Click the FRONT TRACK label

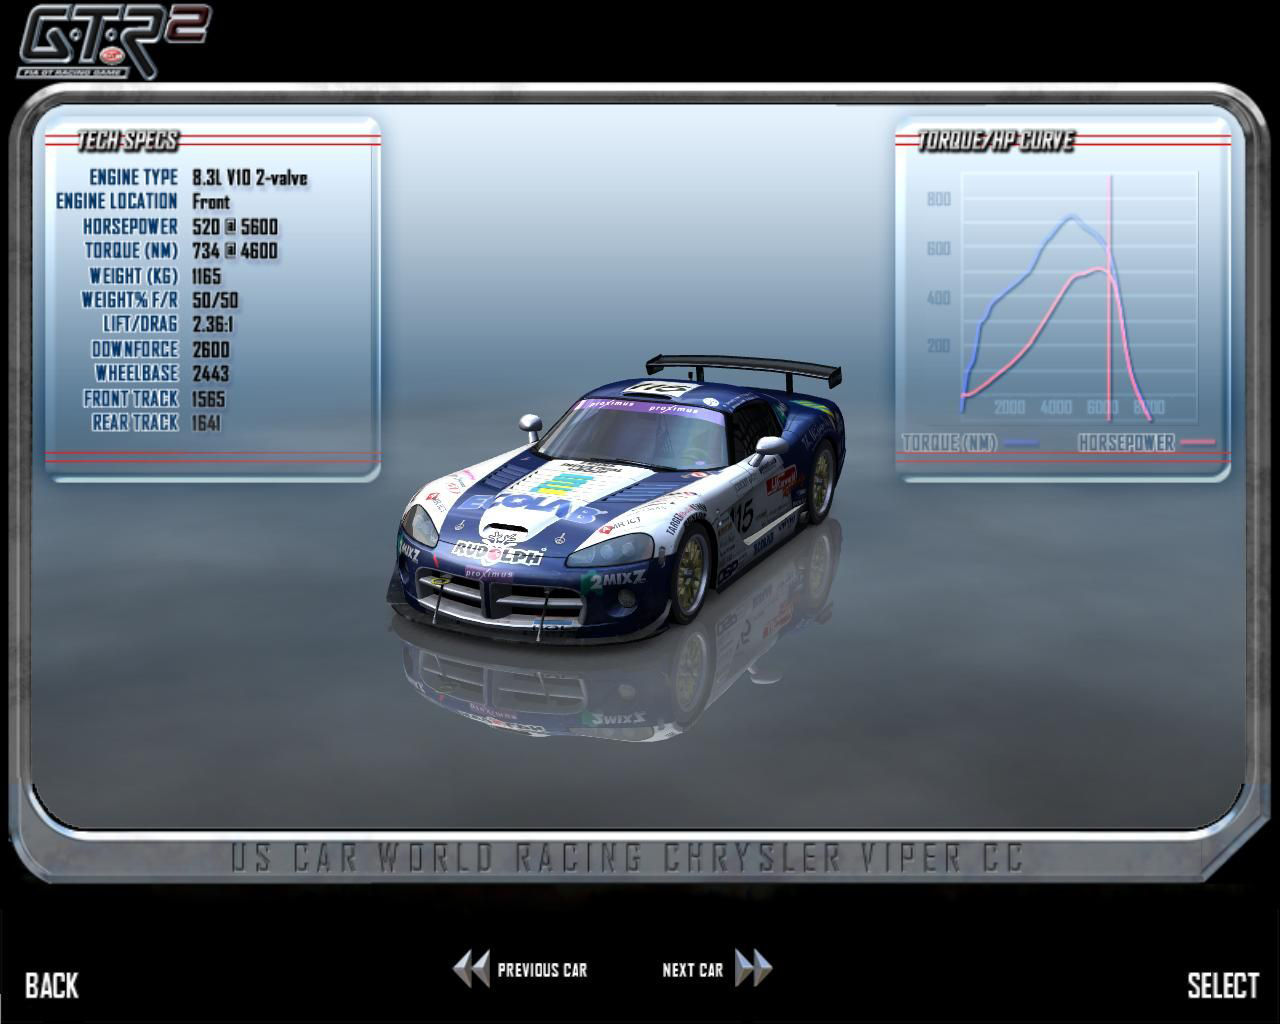131,398
